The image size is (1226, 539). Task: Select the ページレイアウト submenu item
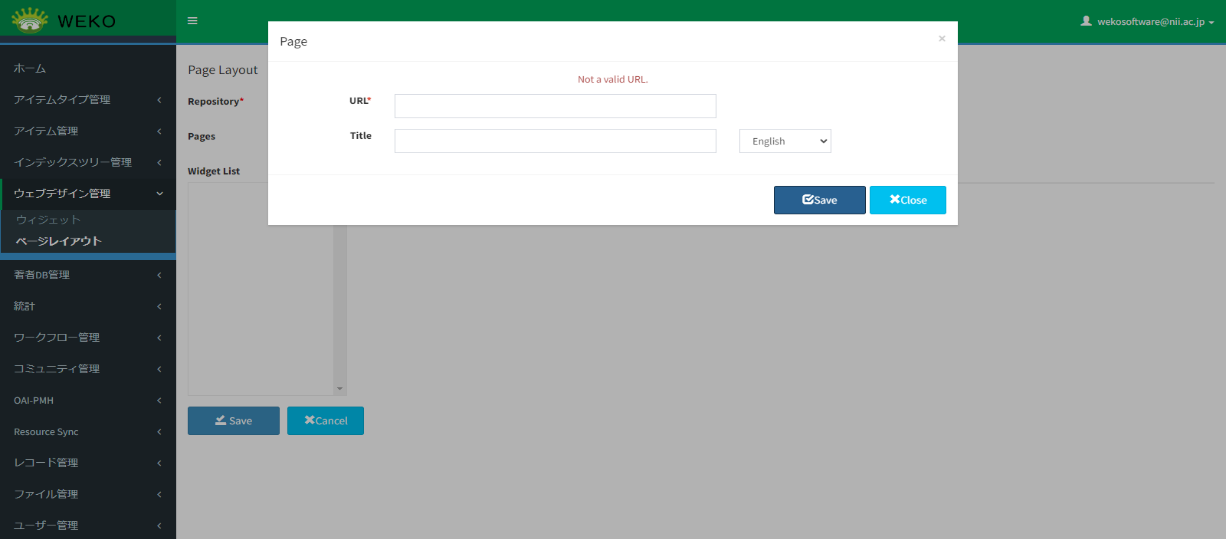(x=59, y=241)
